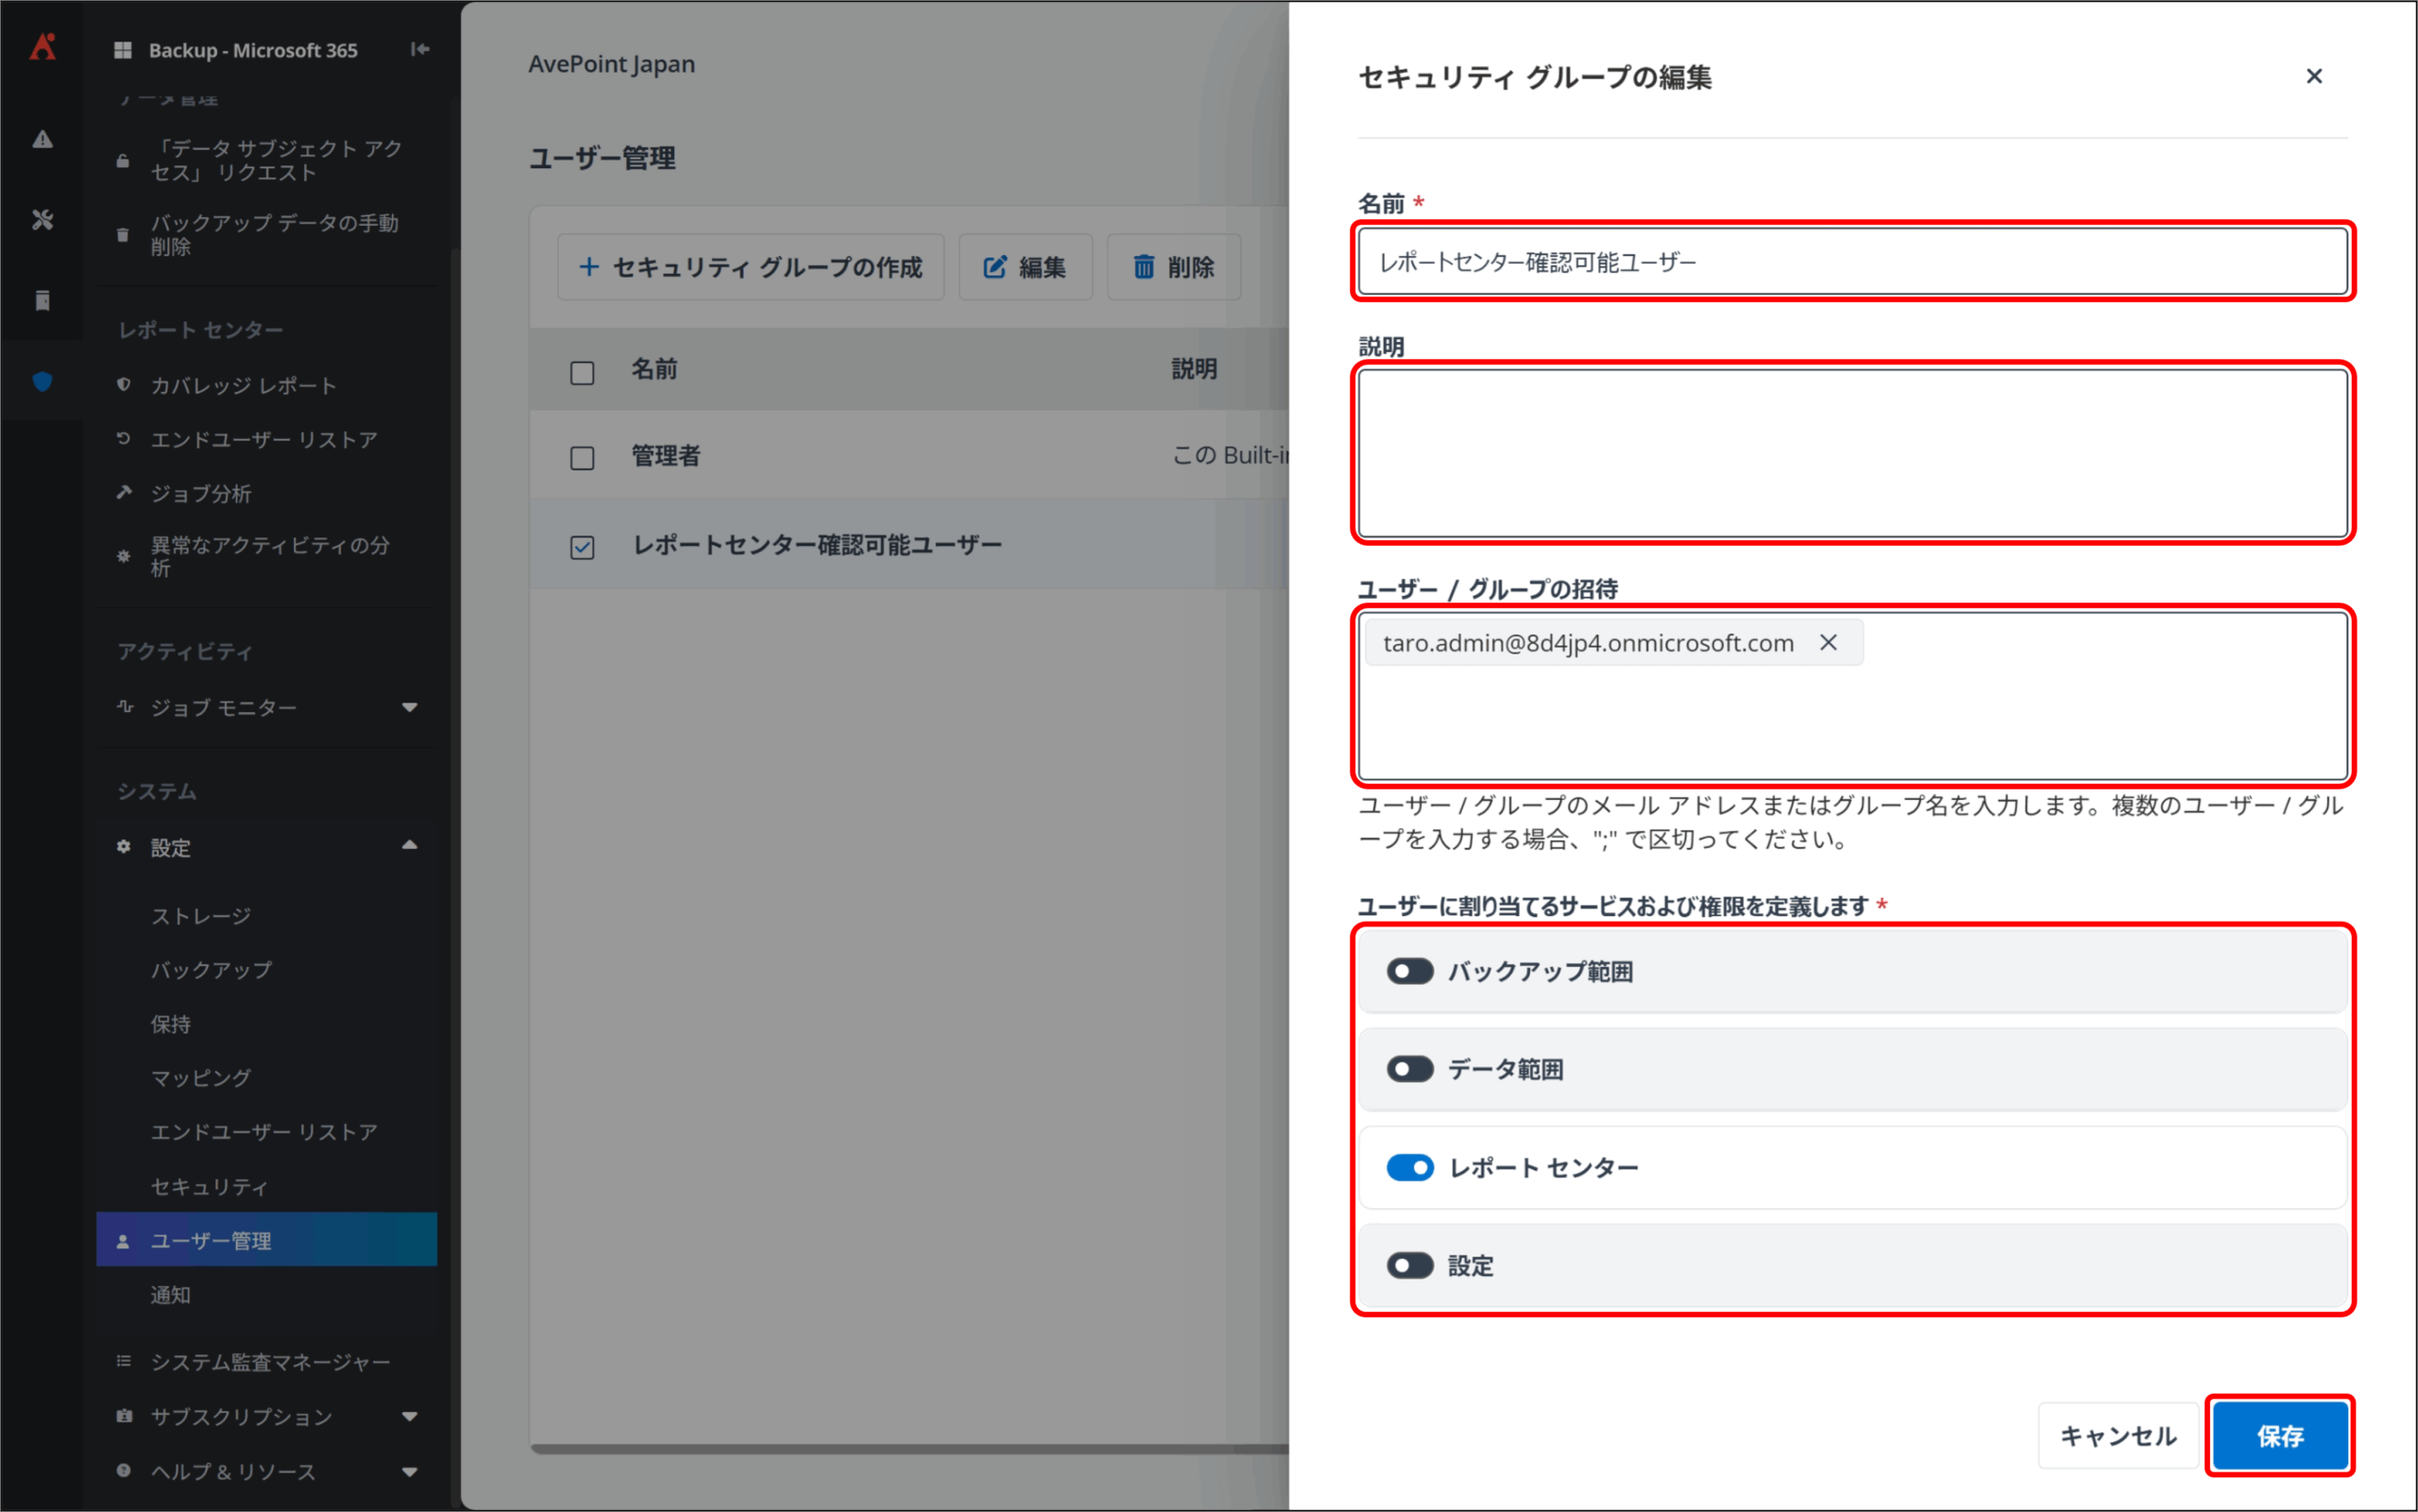Click the app grid icon beside Backup

click(x=123, y=50)
